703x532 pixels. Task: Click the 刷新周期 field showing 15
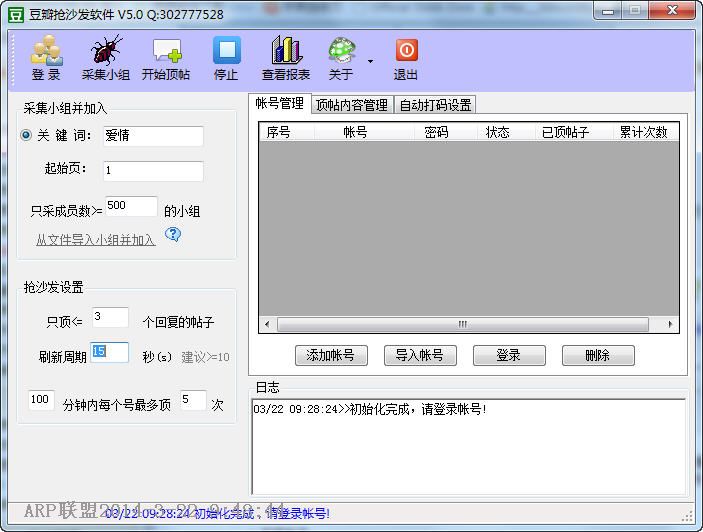[109, 352]
